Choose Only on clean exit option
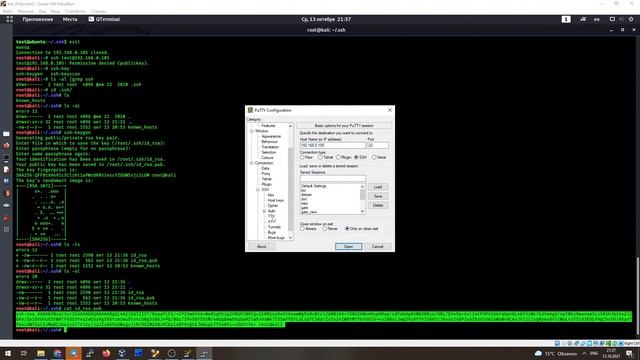Viewport: 640px width, 360px height. 362,229
